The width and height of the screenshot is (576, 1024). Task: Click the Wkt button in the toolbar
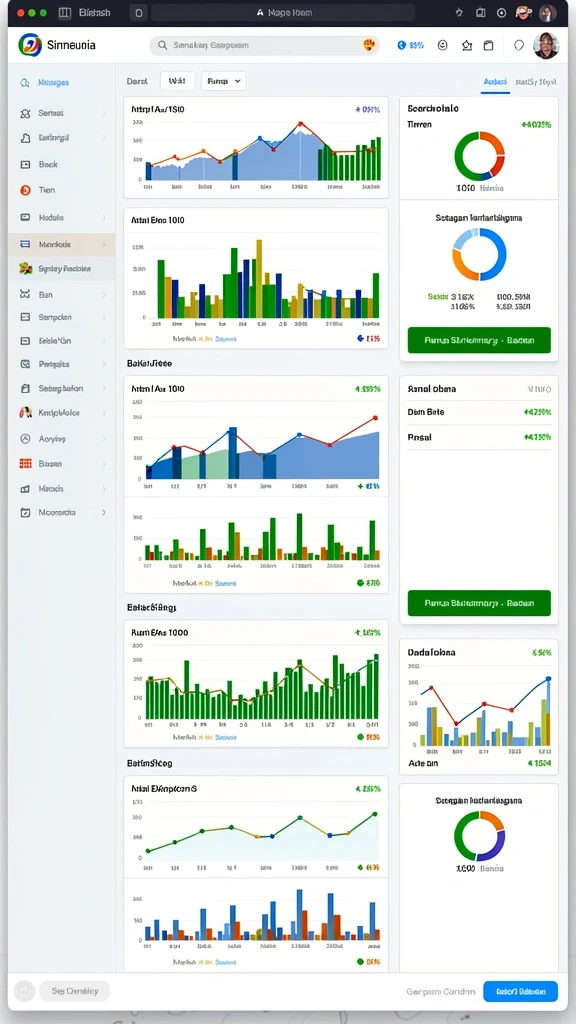coord(177,81)
